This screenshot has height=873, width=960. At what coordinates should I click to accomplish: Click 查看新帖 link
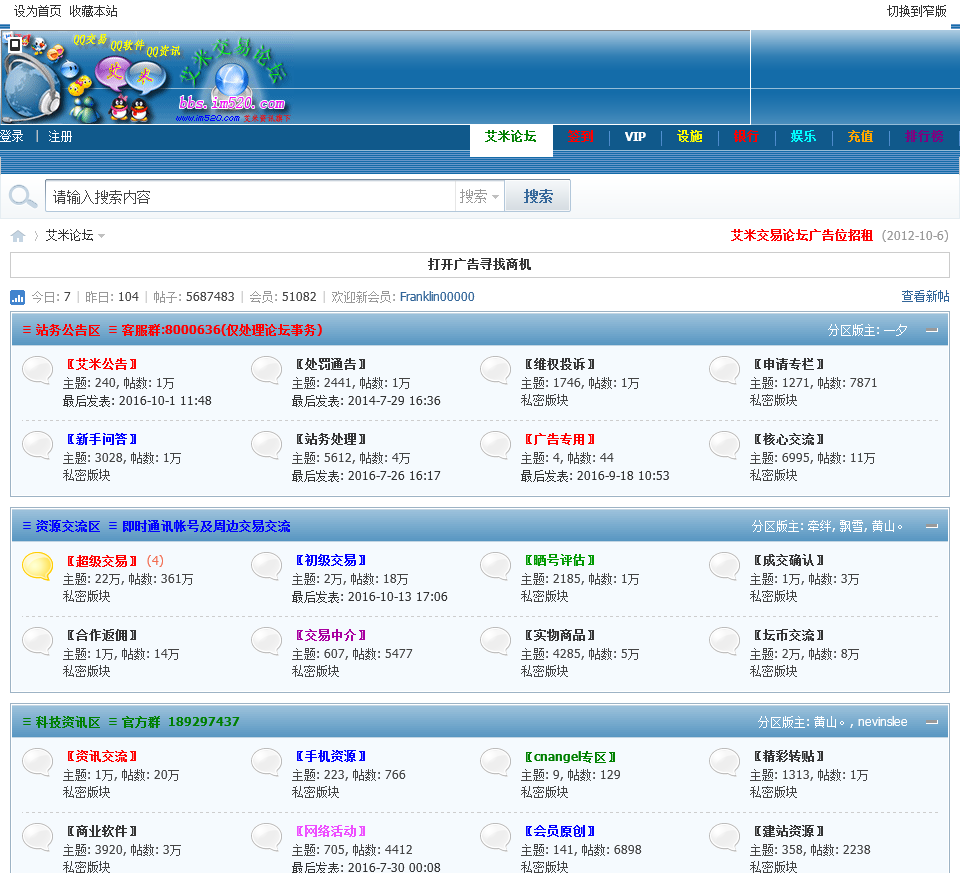(925, 297)
